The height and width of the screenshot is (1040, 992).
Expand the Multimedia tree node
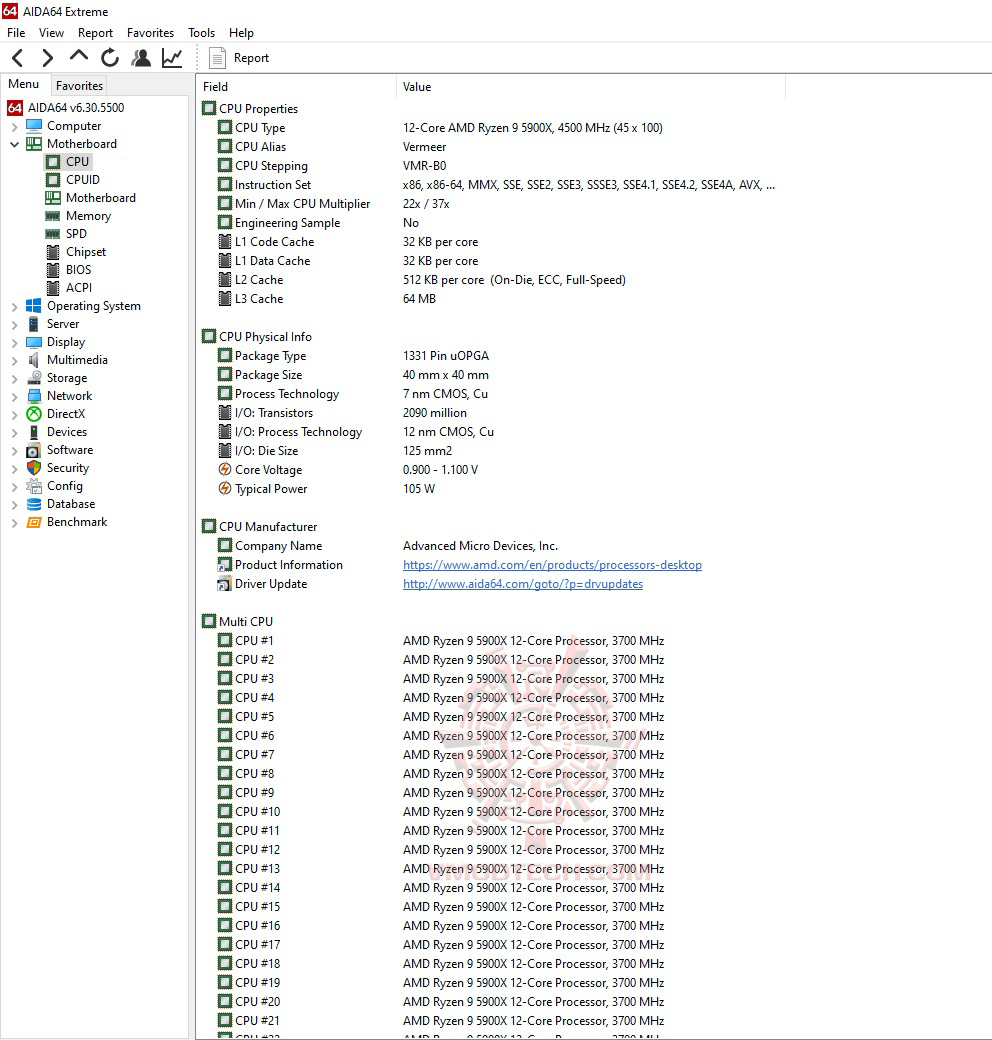[x=15, y=360]
